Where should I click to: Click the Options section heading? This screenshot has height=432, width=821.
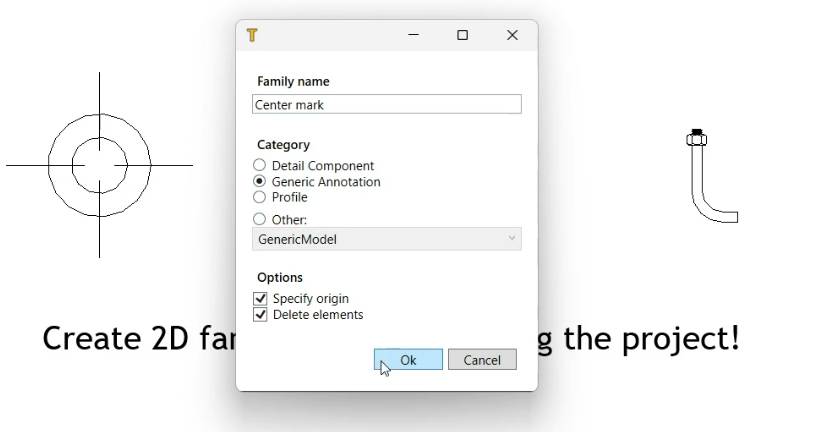pyautogui.click(x=280, y=278)
